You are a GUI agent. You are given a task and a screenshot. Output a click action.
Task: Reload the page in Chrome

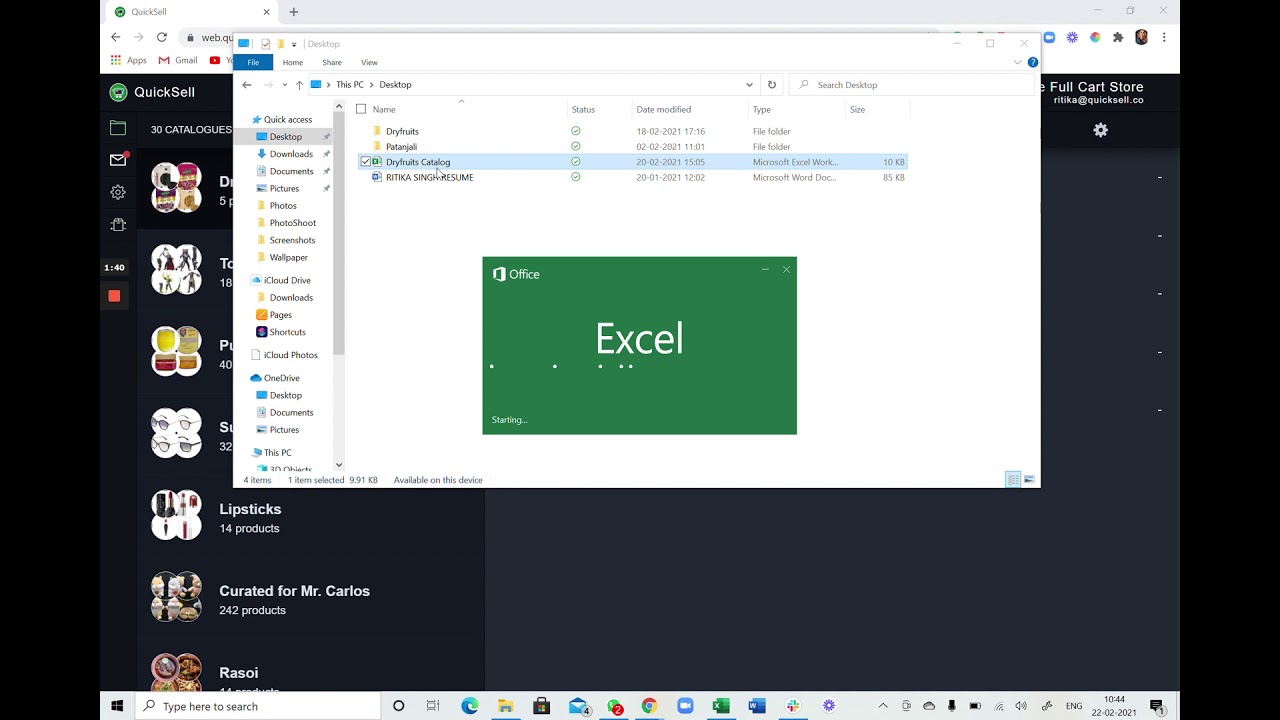[161, 37]
